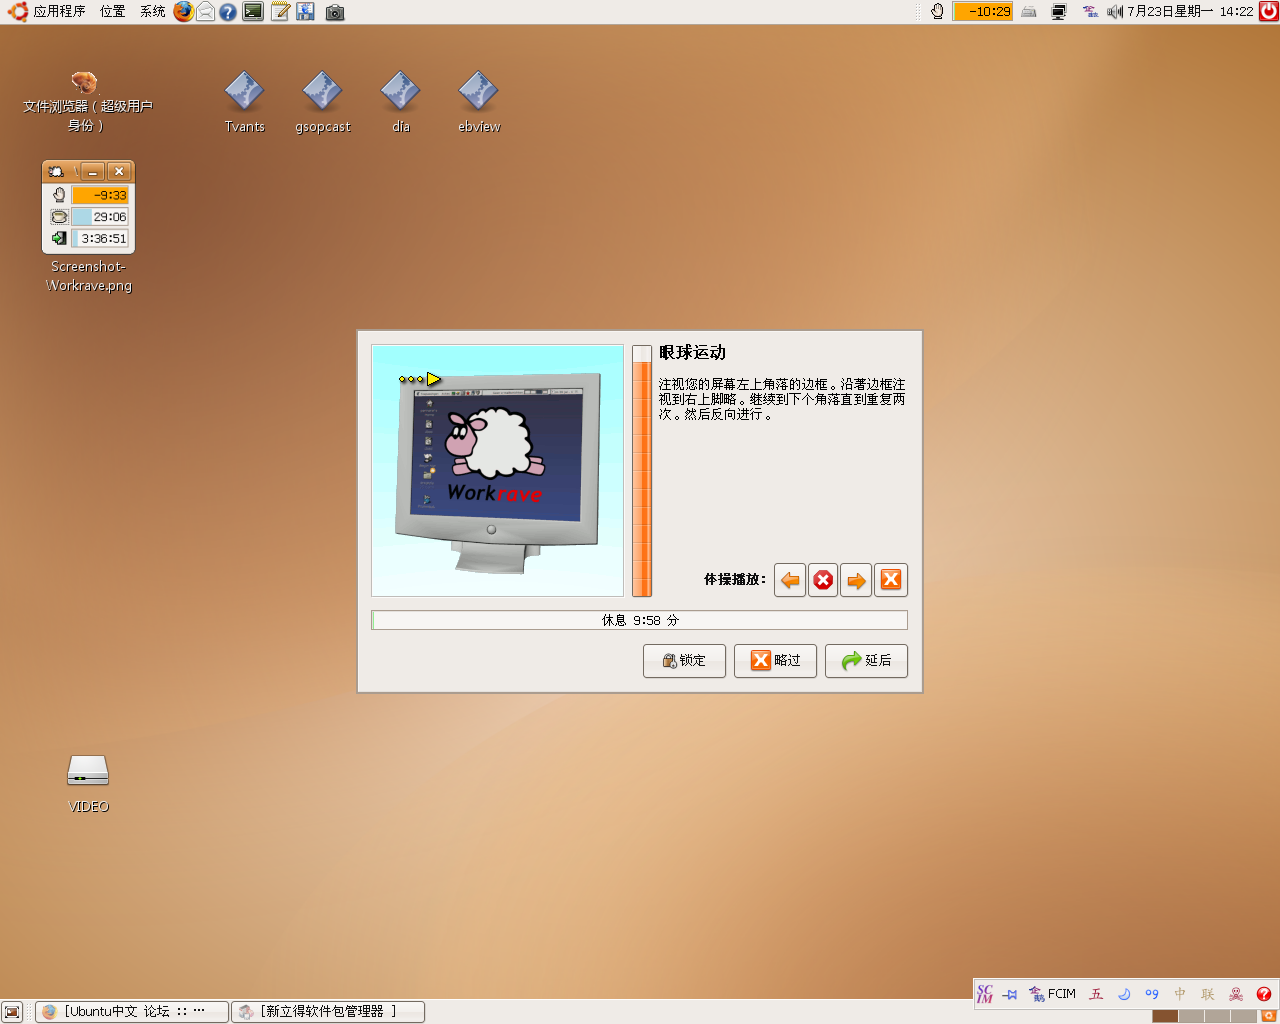
Task: Close exercise panel with orange X icon
Action: pyautogui.click(x=891, y=580)
